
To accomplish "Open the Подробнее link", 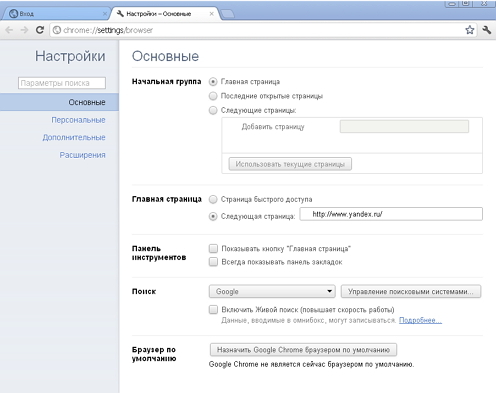I will click(420, 320).
